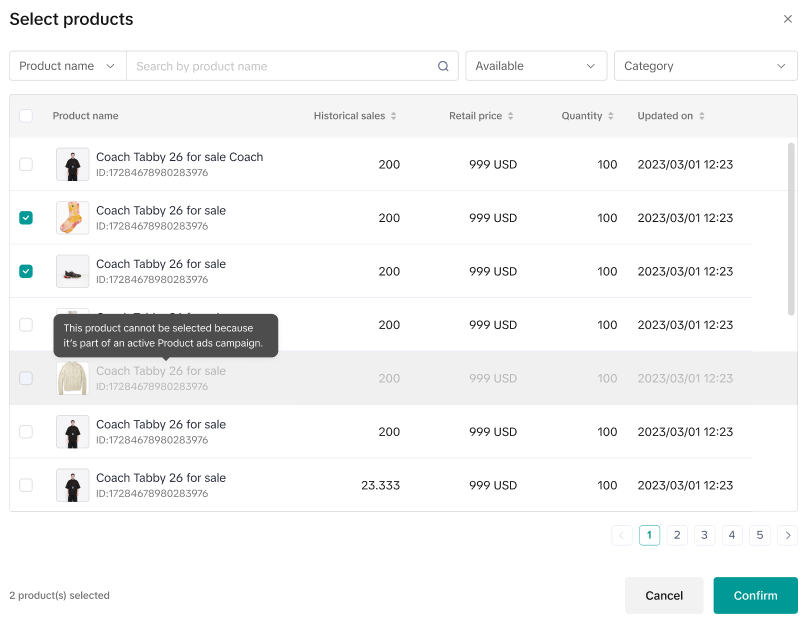This screenshot has width=808, height=618.
Task: Click the sock product thumbnail
Action: click(72, 218)
